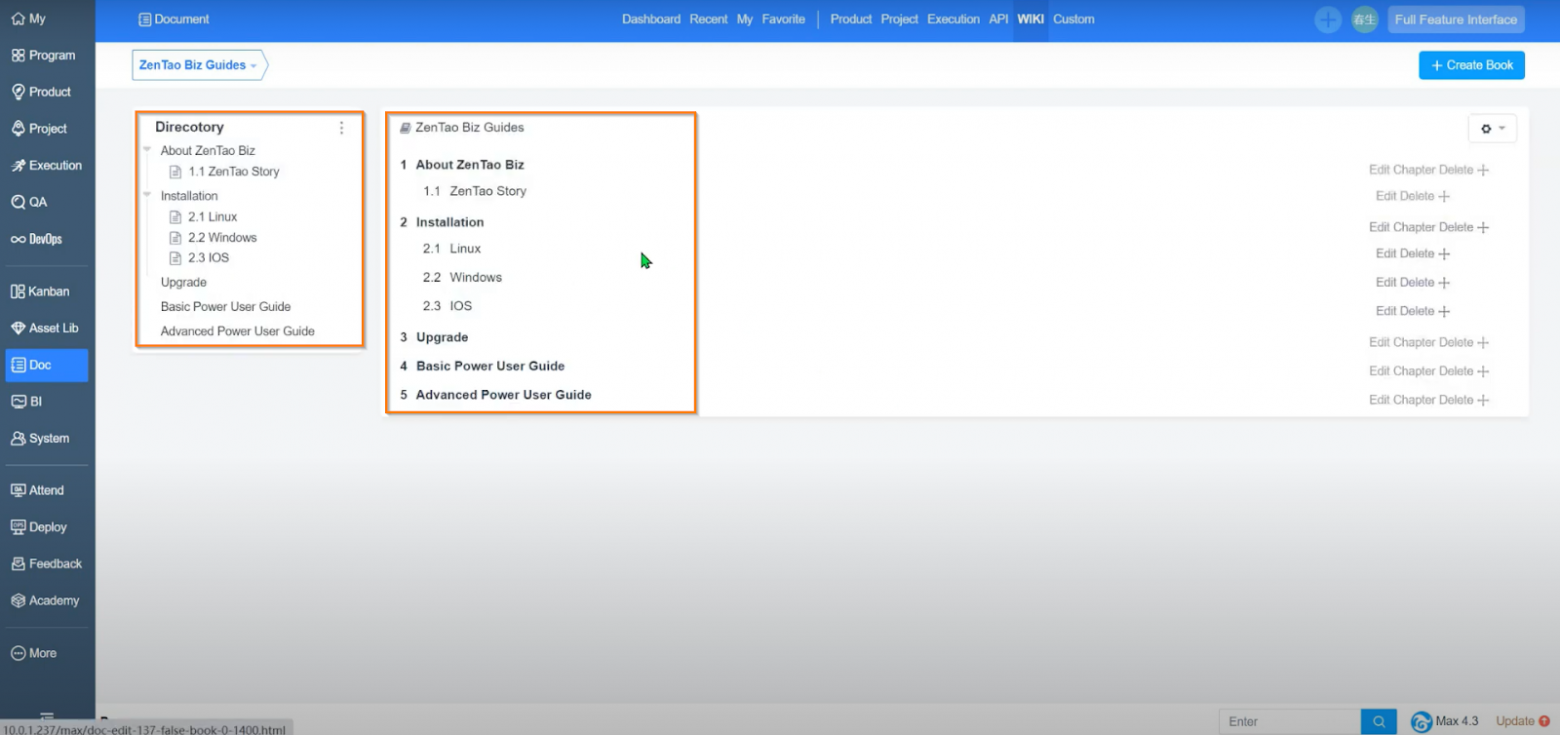Click the search magnifier button at bottom
This screenshot has width=1560, height=735.
[1378, 721]
